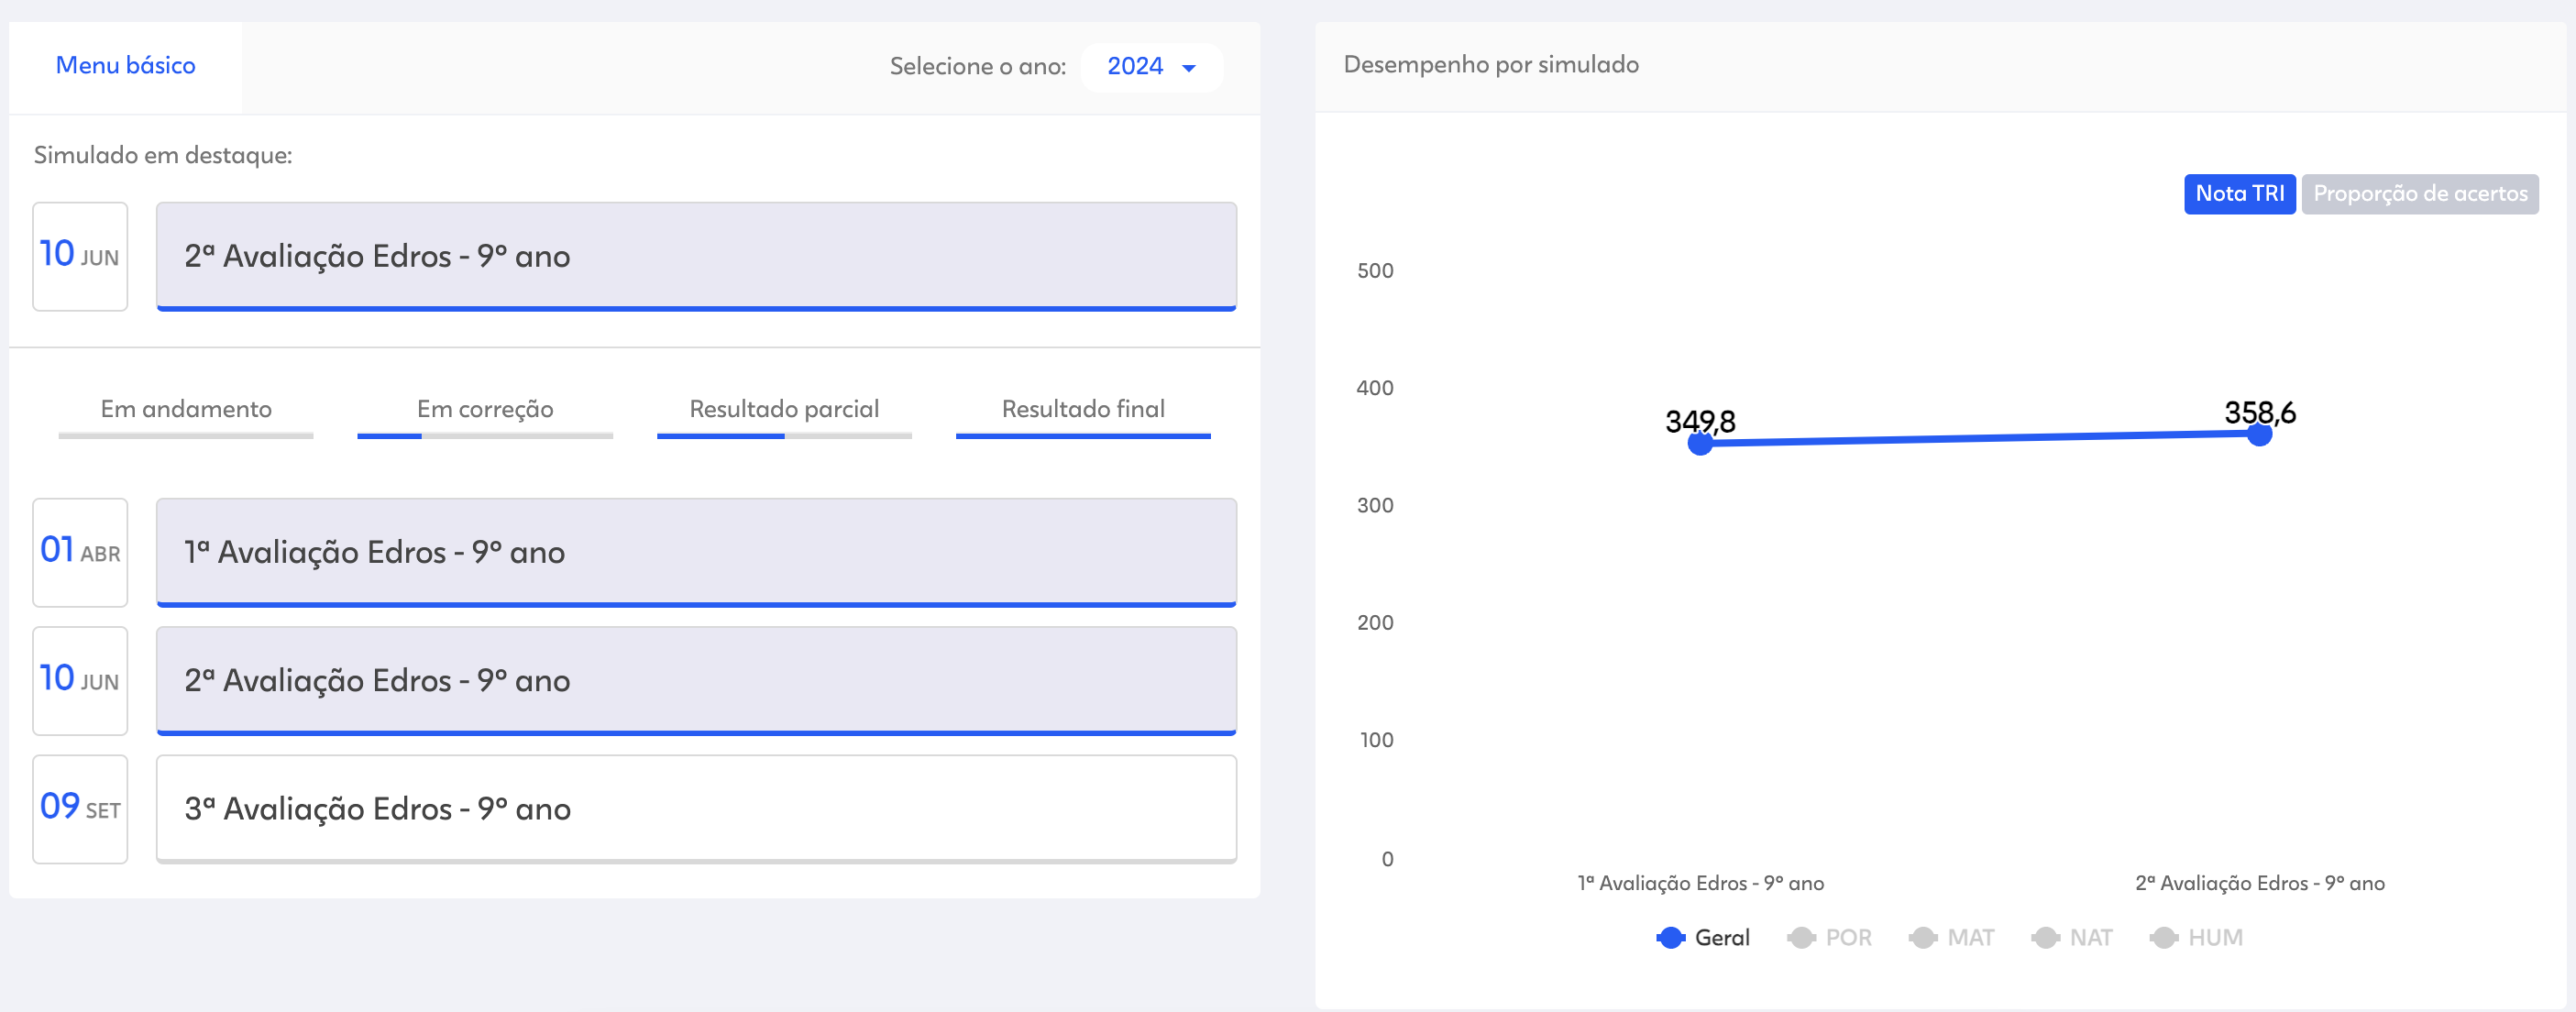Viewport: 2576px width, 1012px height.
Task: Click the 10 JUN date box in Simulado em destaque
Action: point(80,257)
